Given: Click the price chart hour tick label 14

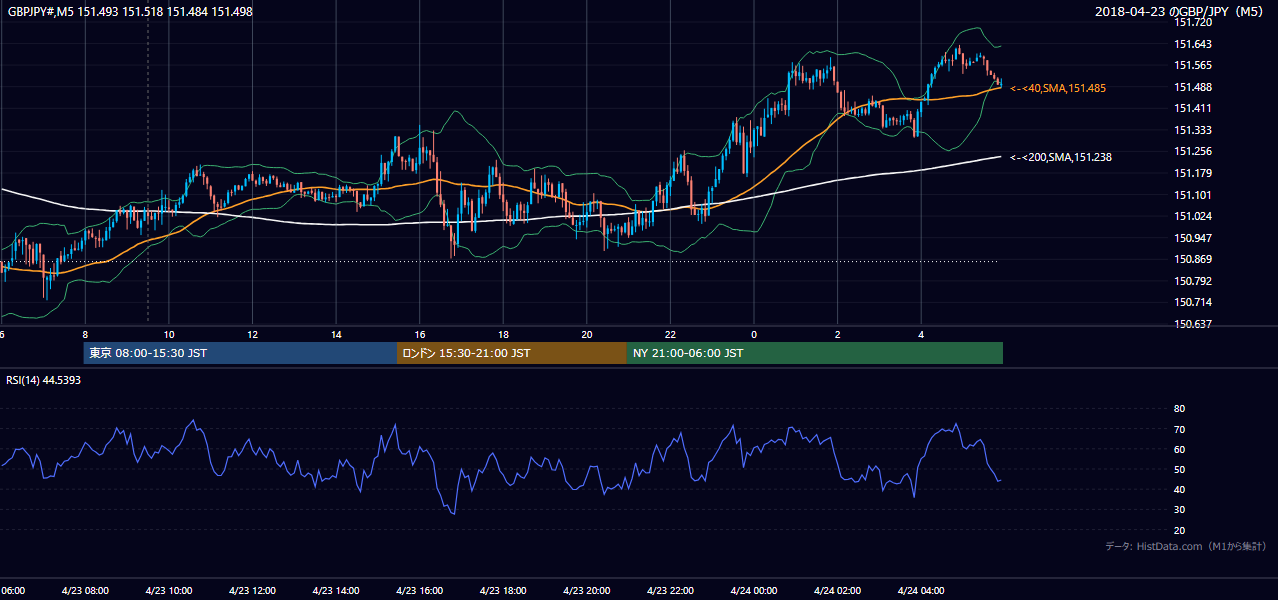Looking at the screenshot, I should (x=336, y=334).
